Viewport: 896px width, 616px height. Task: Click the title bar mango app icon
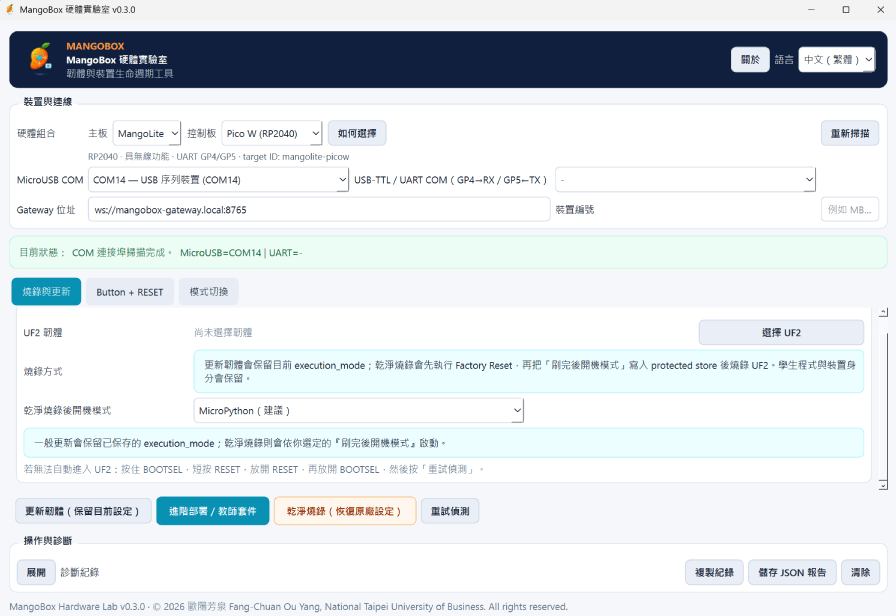point(10,9)
